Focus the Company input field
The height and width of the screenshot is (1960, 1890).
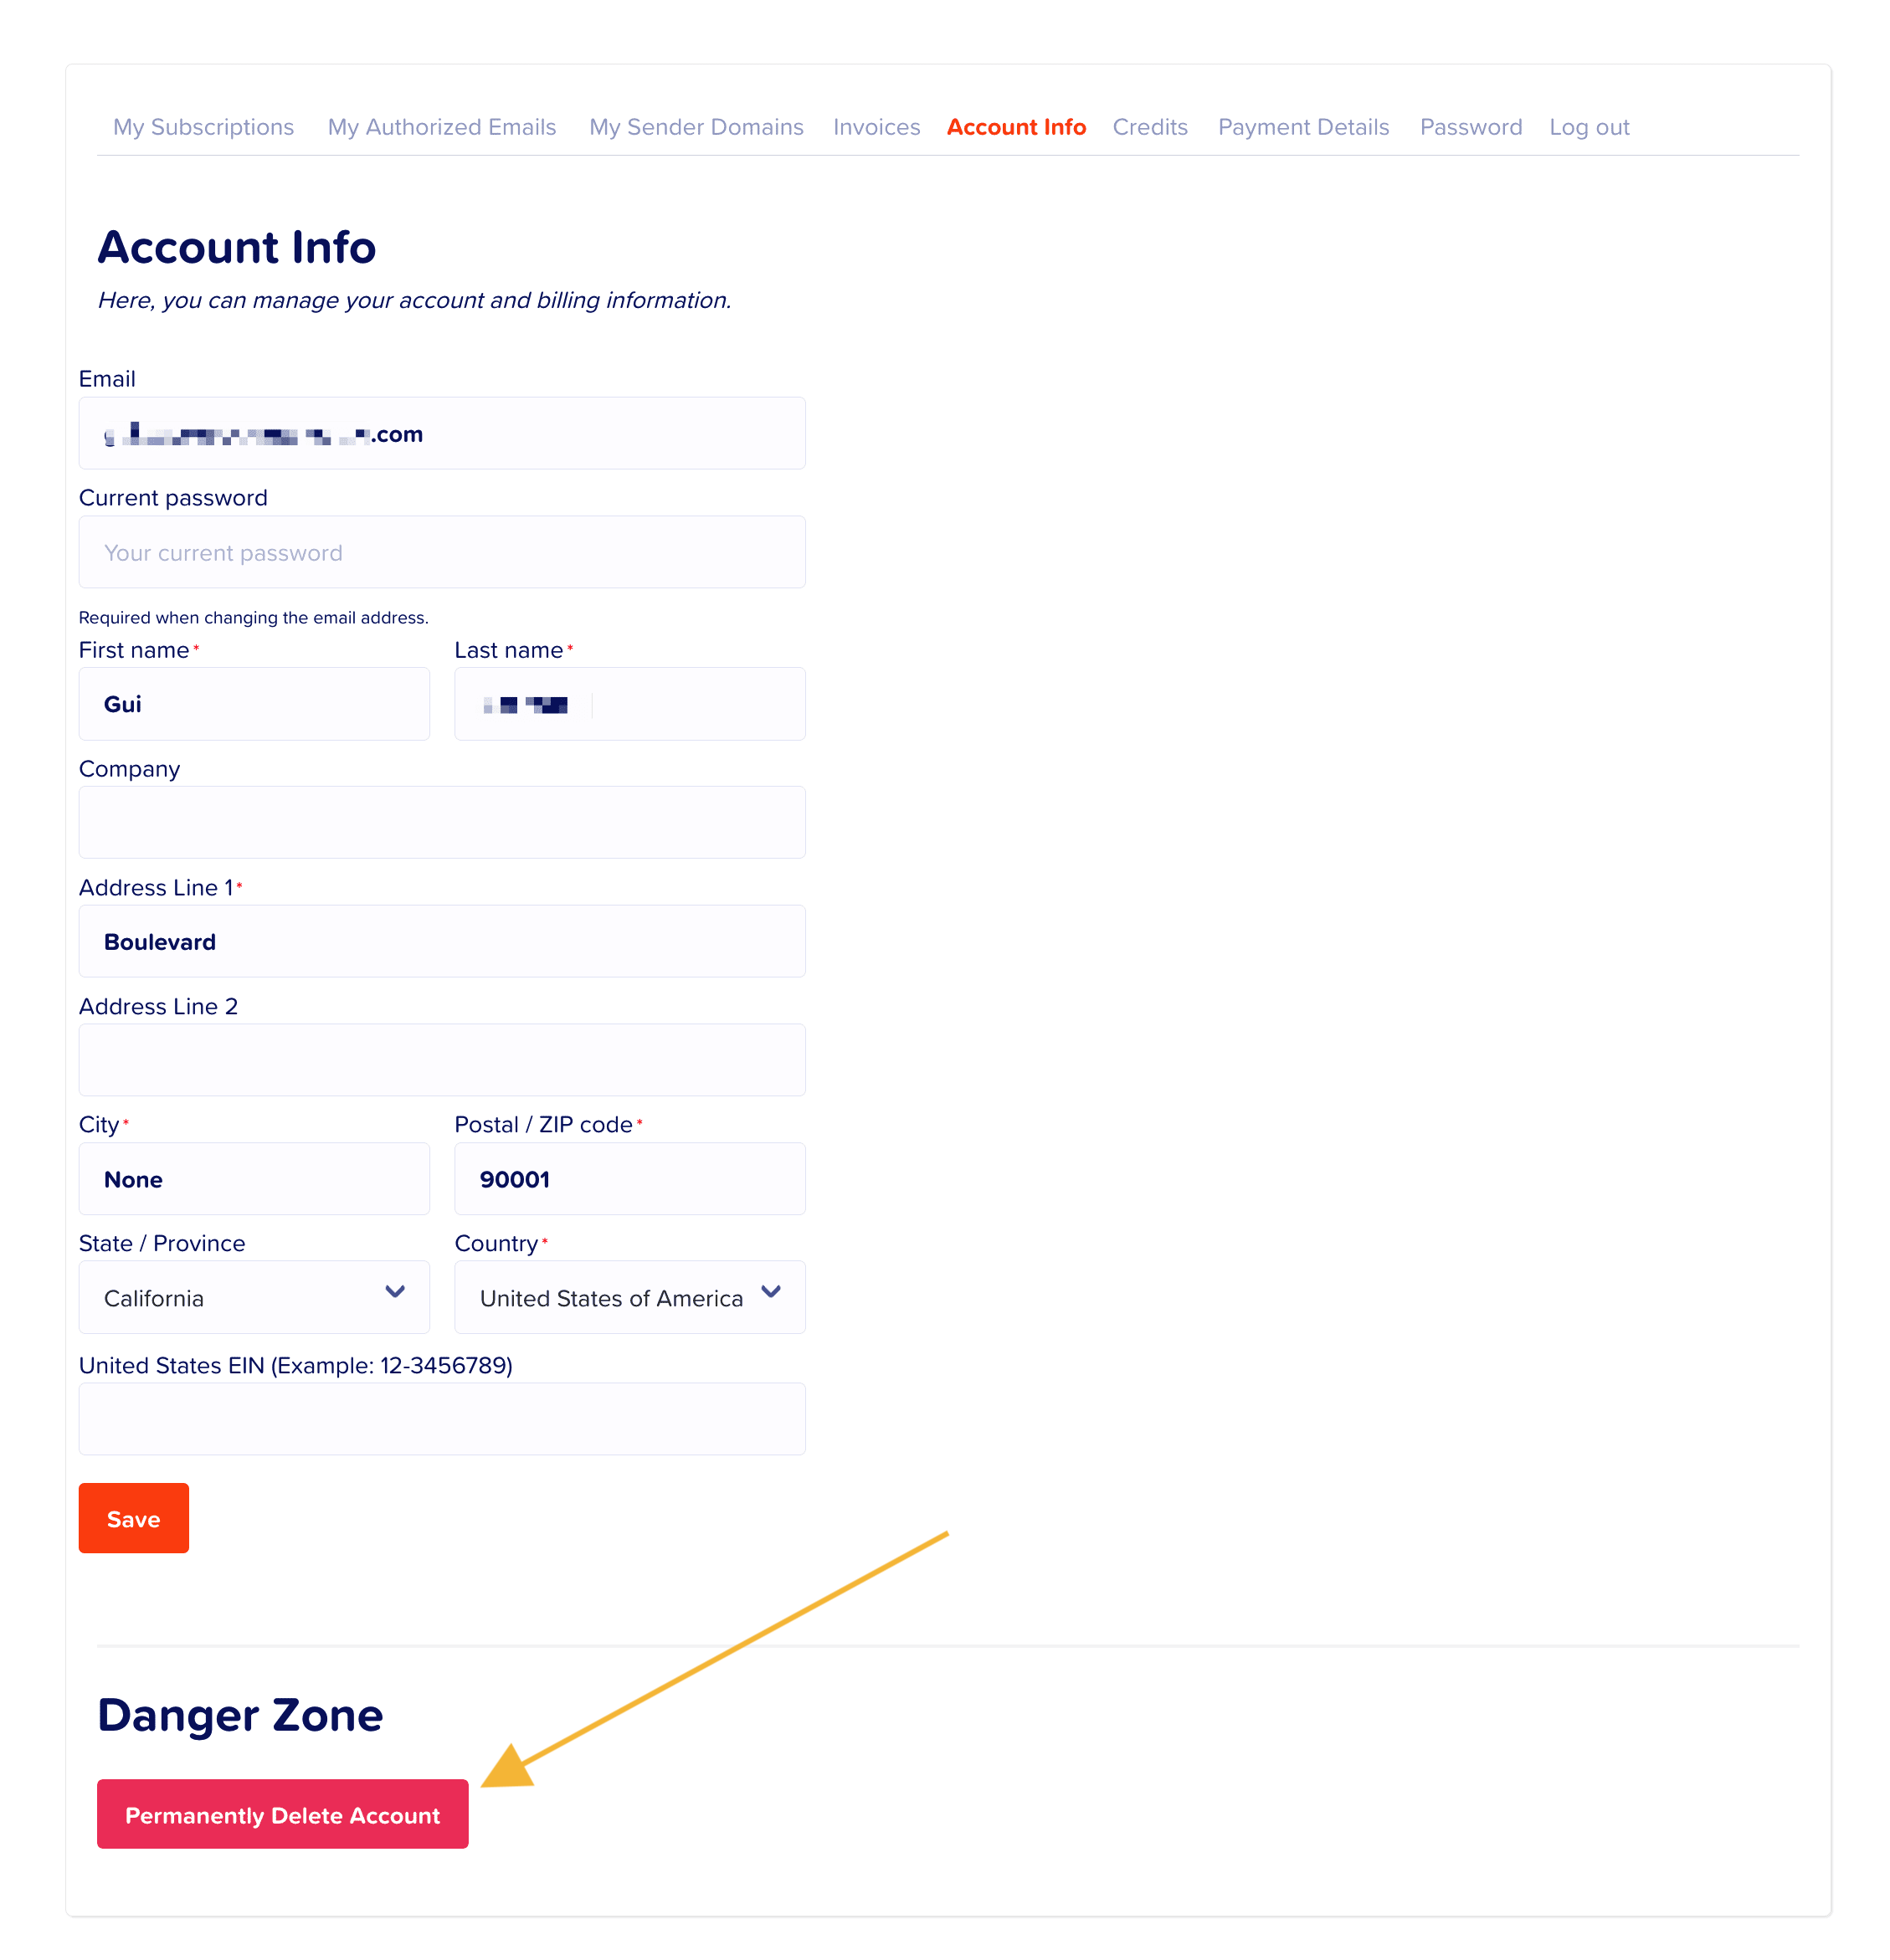coord(442,822)
